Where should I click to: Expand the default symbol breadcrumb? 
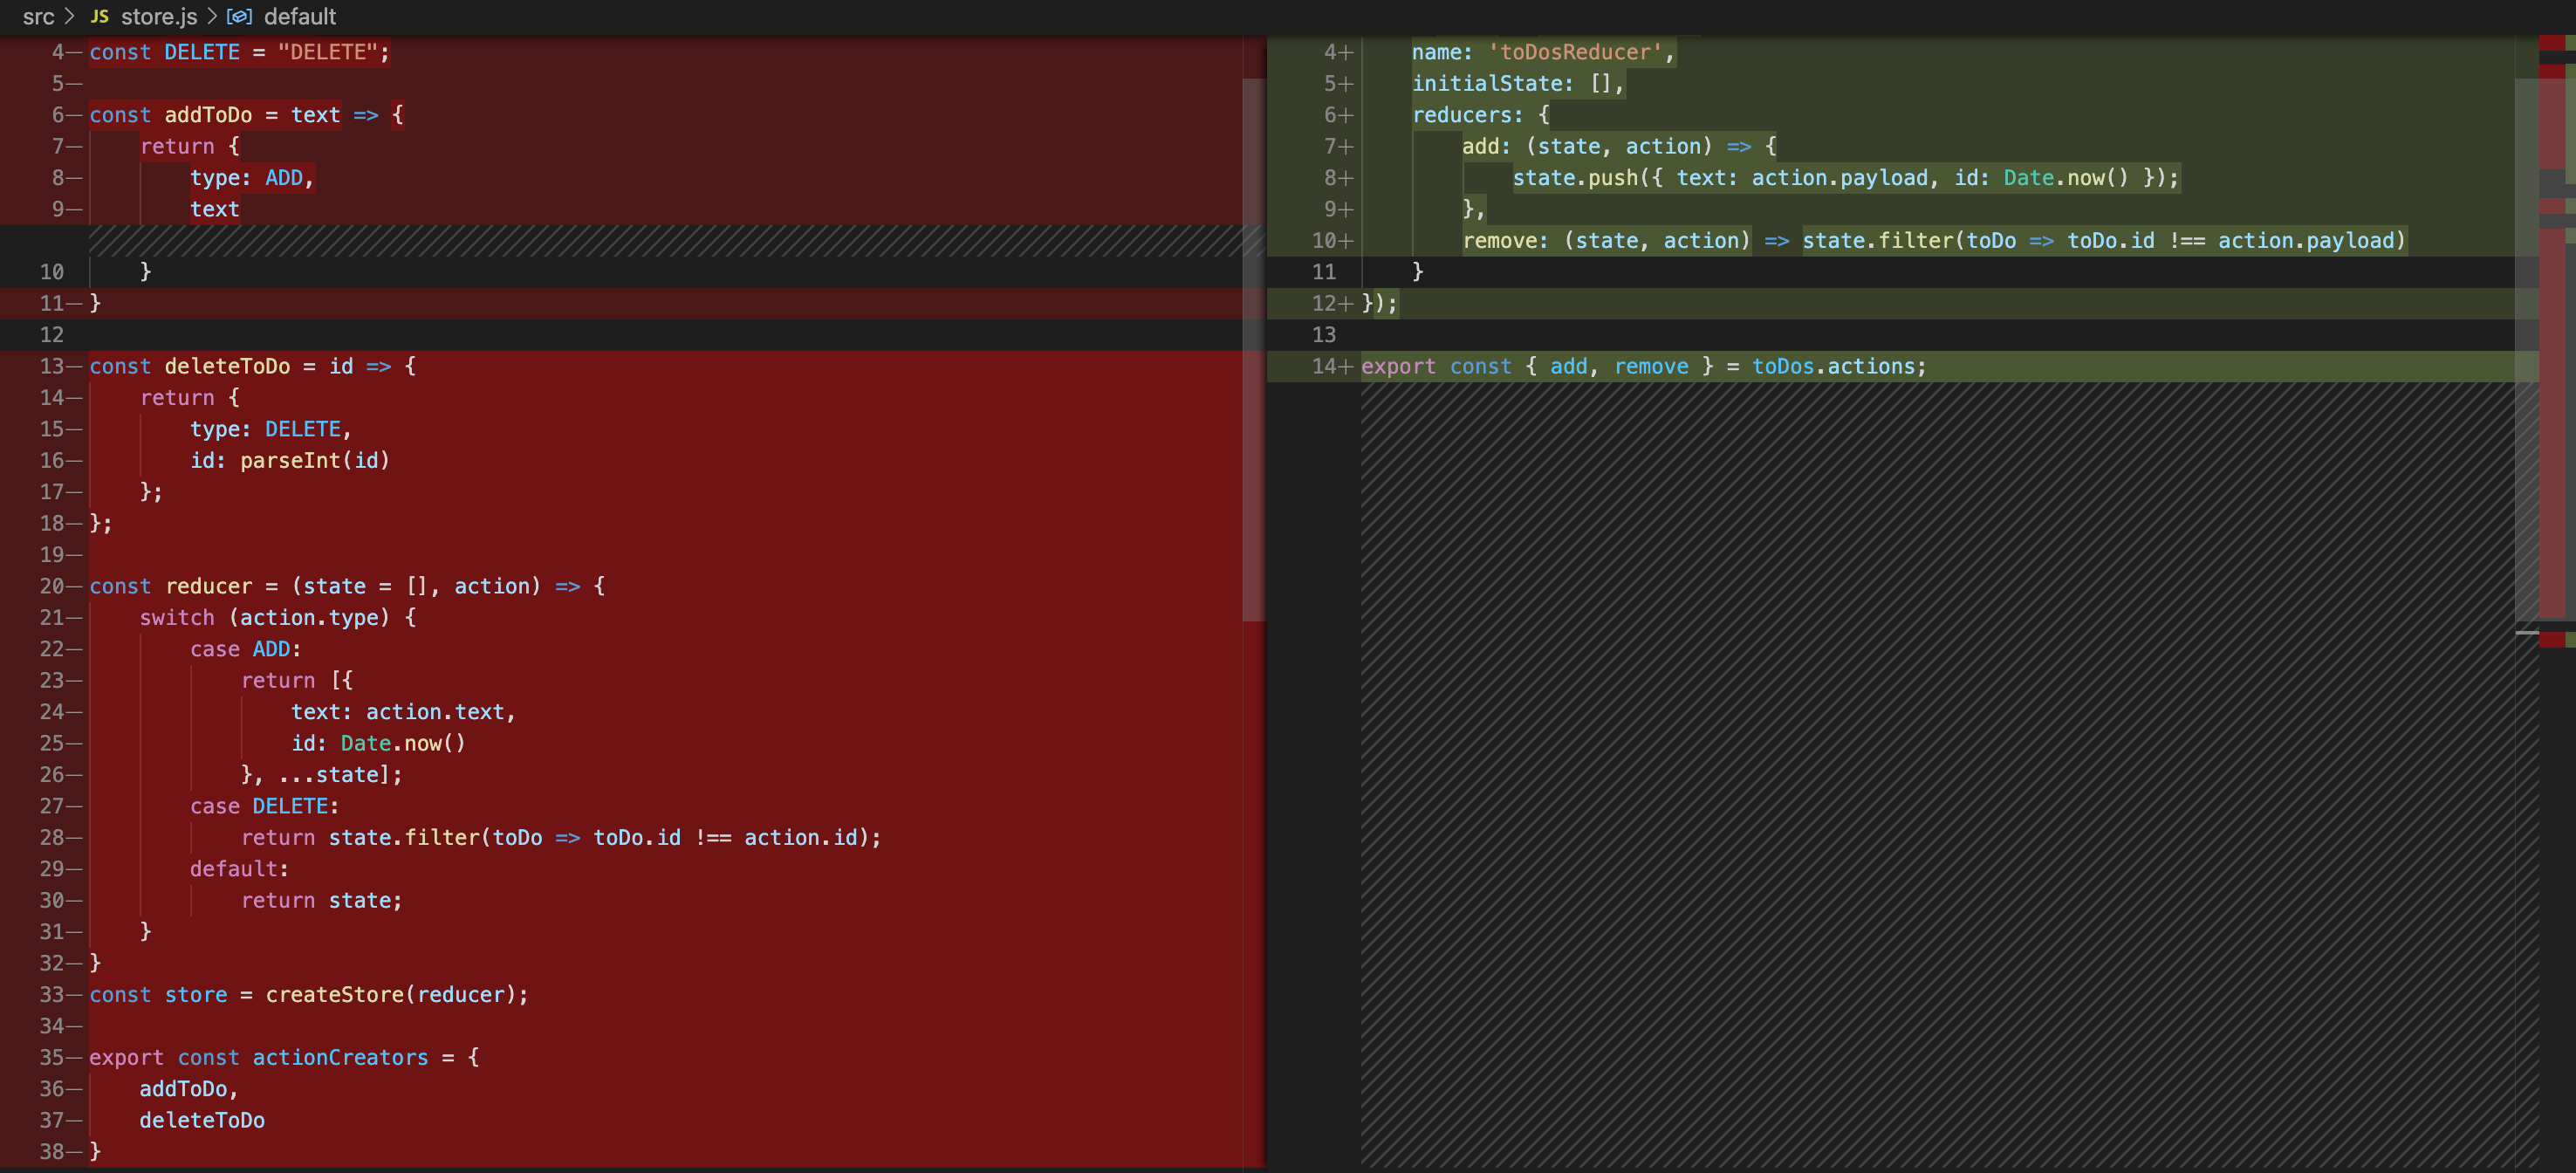point(299,16)
